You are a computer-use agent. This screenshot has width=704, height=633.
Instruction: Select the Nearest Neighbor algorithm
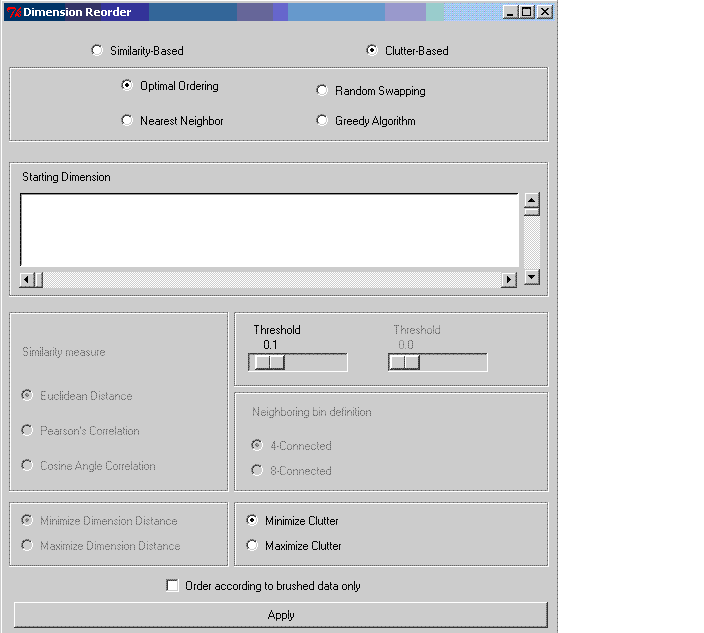point(127,121)
